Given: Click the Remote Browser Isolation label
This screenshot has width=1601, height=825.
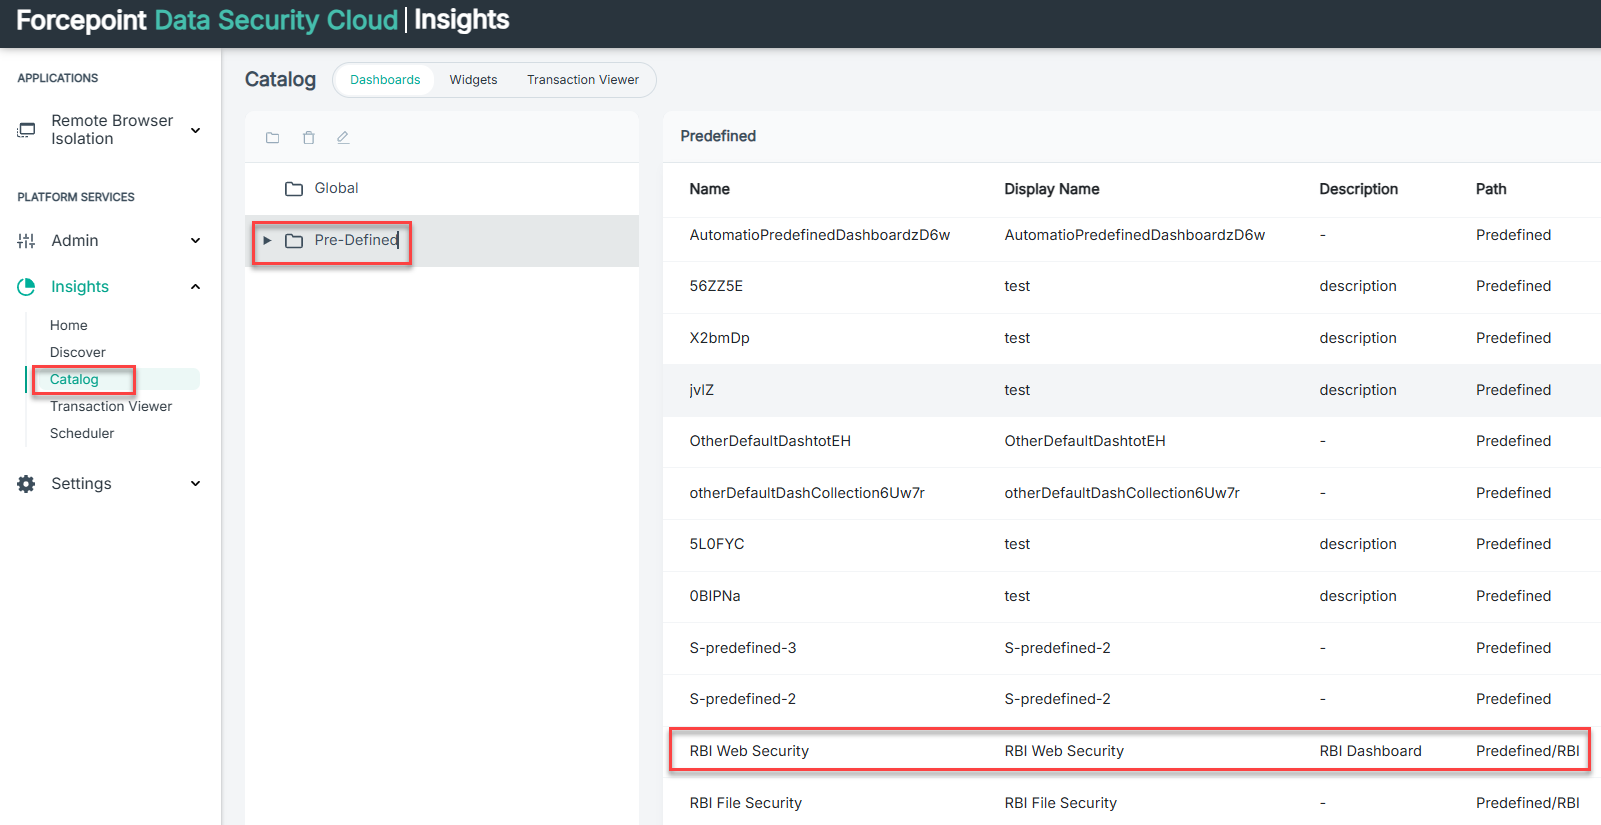Looking at the screenshot, I should pos(112,130).
